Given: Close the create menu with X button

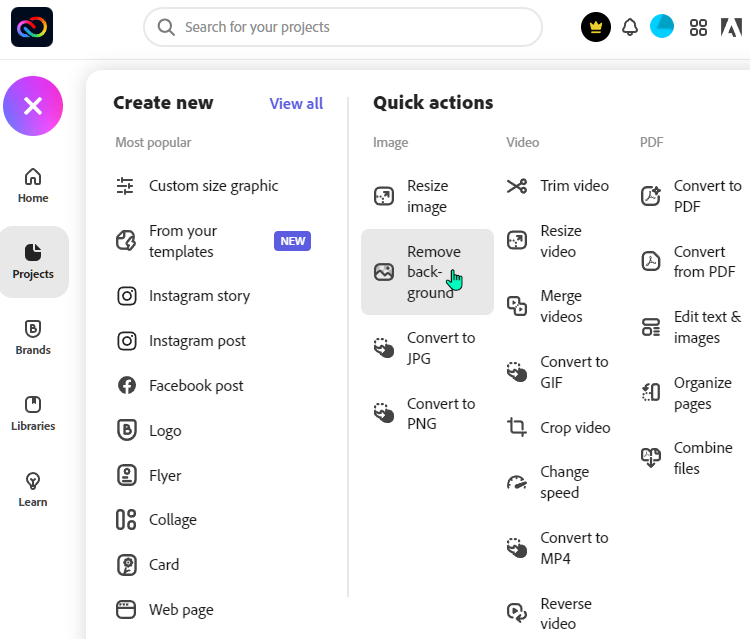Looking at the screenshot, I should click(33, 106).
